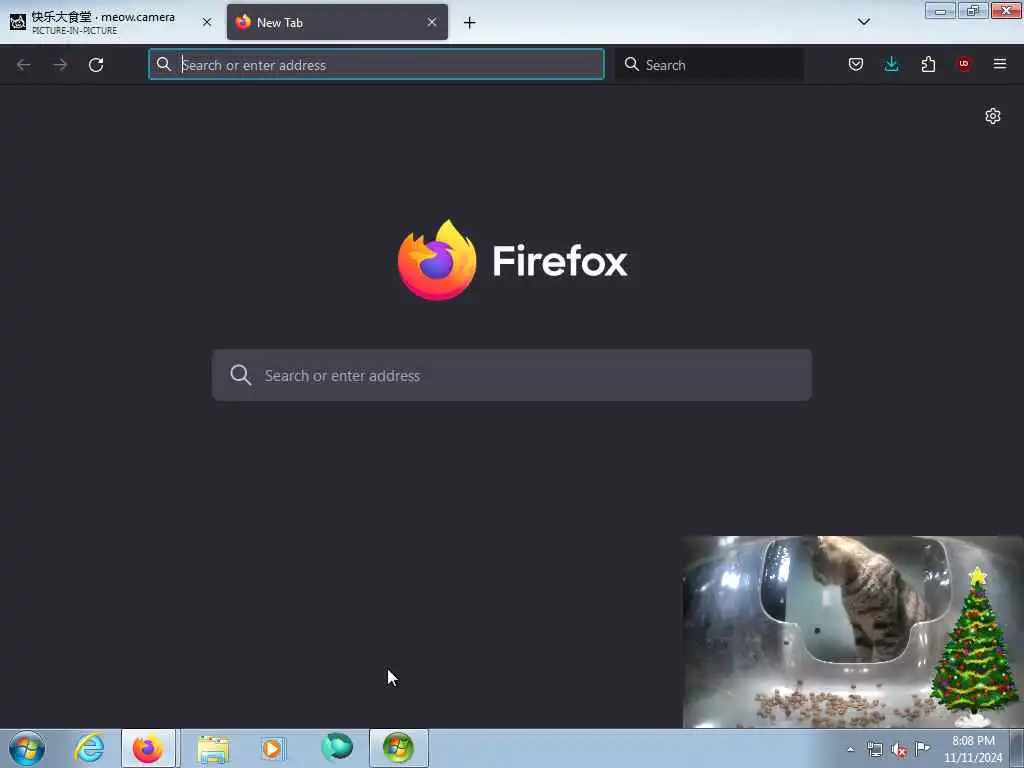Show hidden tray icons arrow

[850, 750]
